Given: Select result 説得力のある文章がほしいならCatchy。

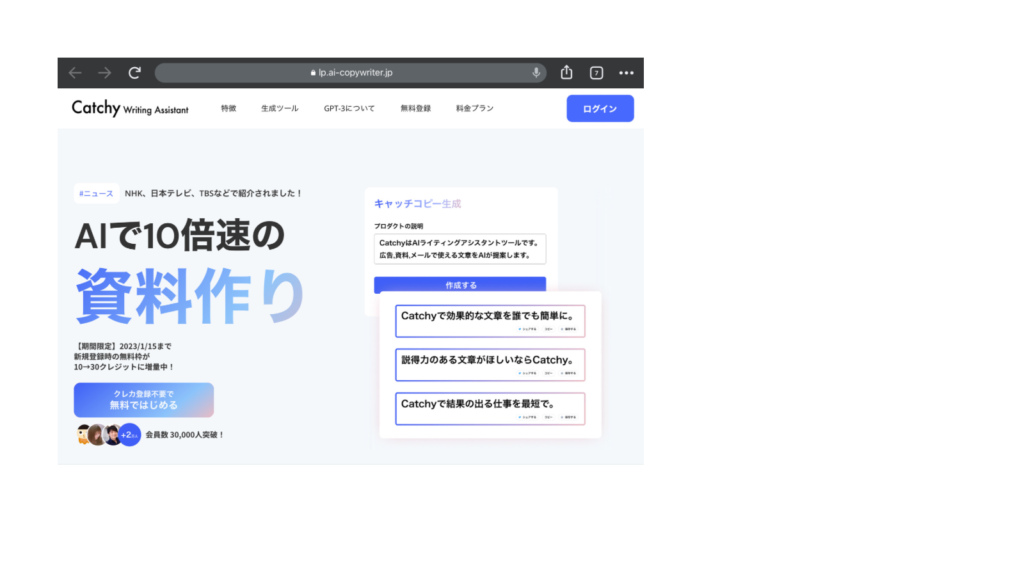Looking at the screenshot, I should (490, 364).
